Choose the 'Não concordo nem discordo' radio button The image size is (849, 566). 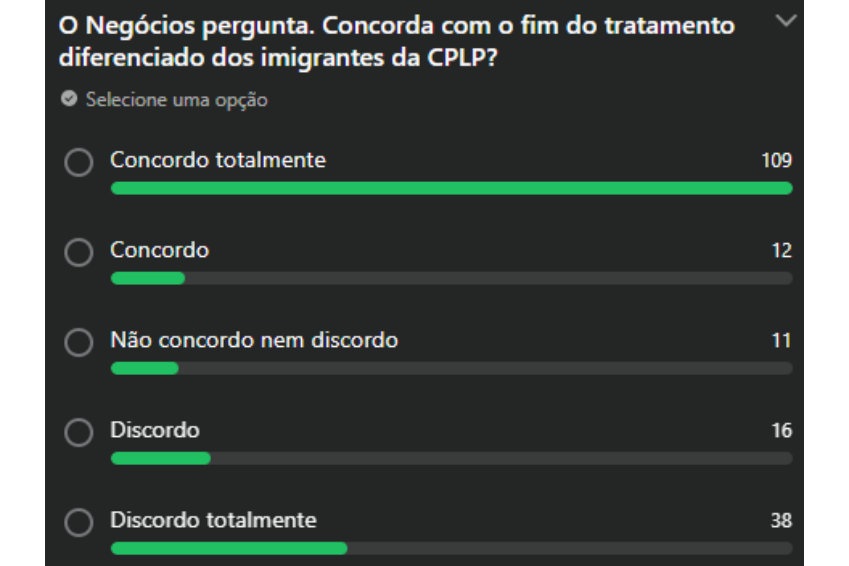79,343
